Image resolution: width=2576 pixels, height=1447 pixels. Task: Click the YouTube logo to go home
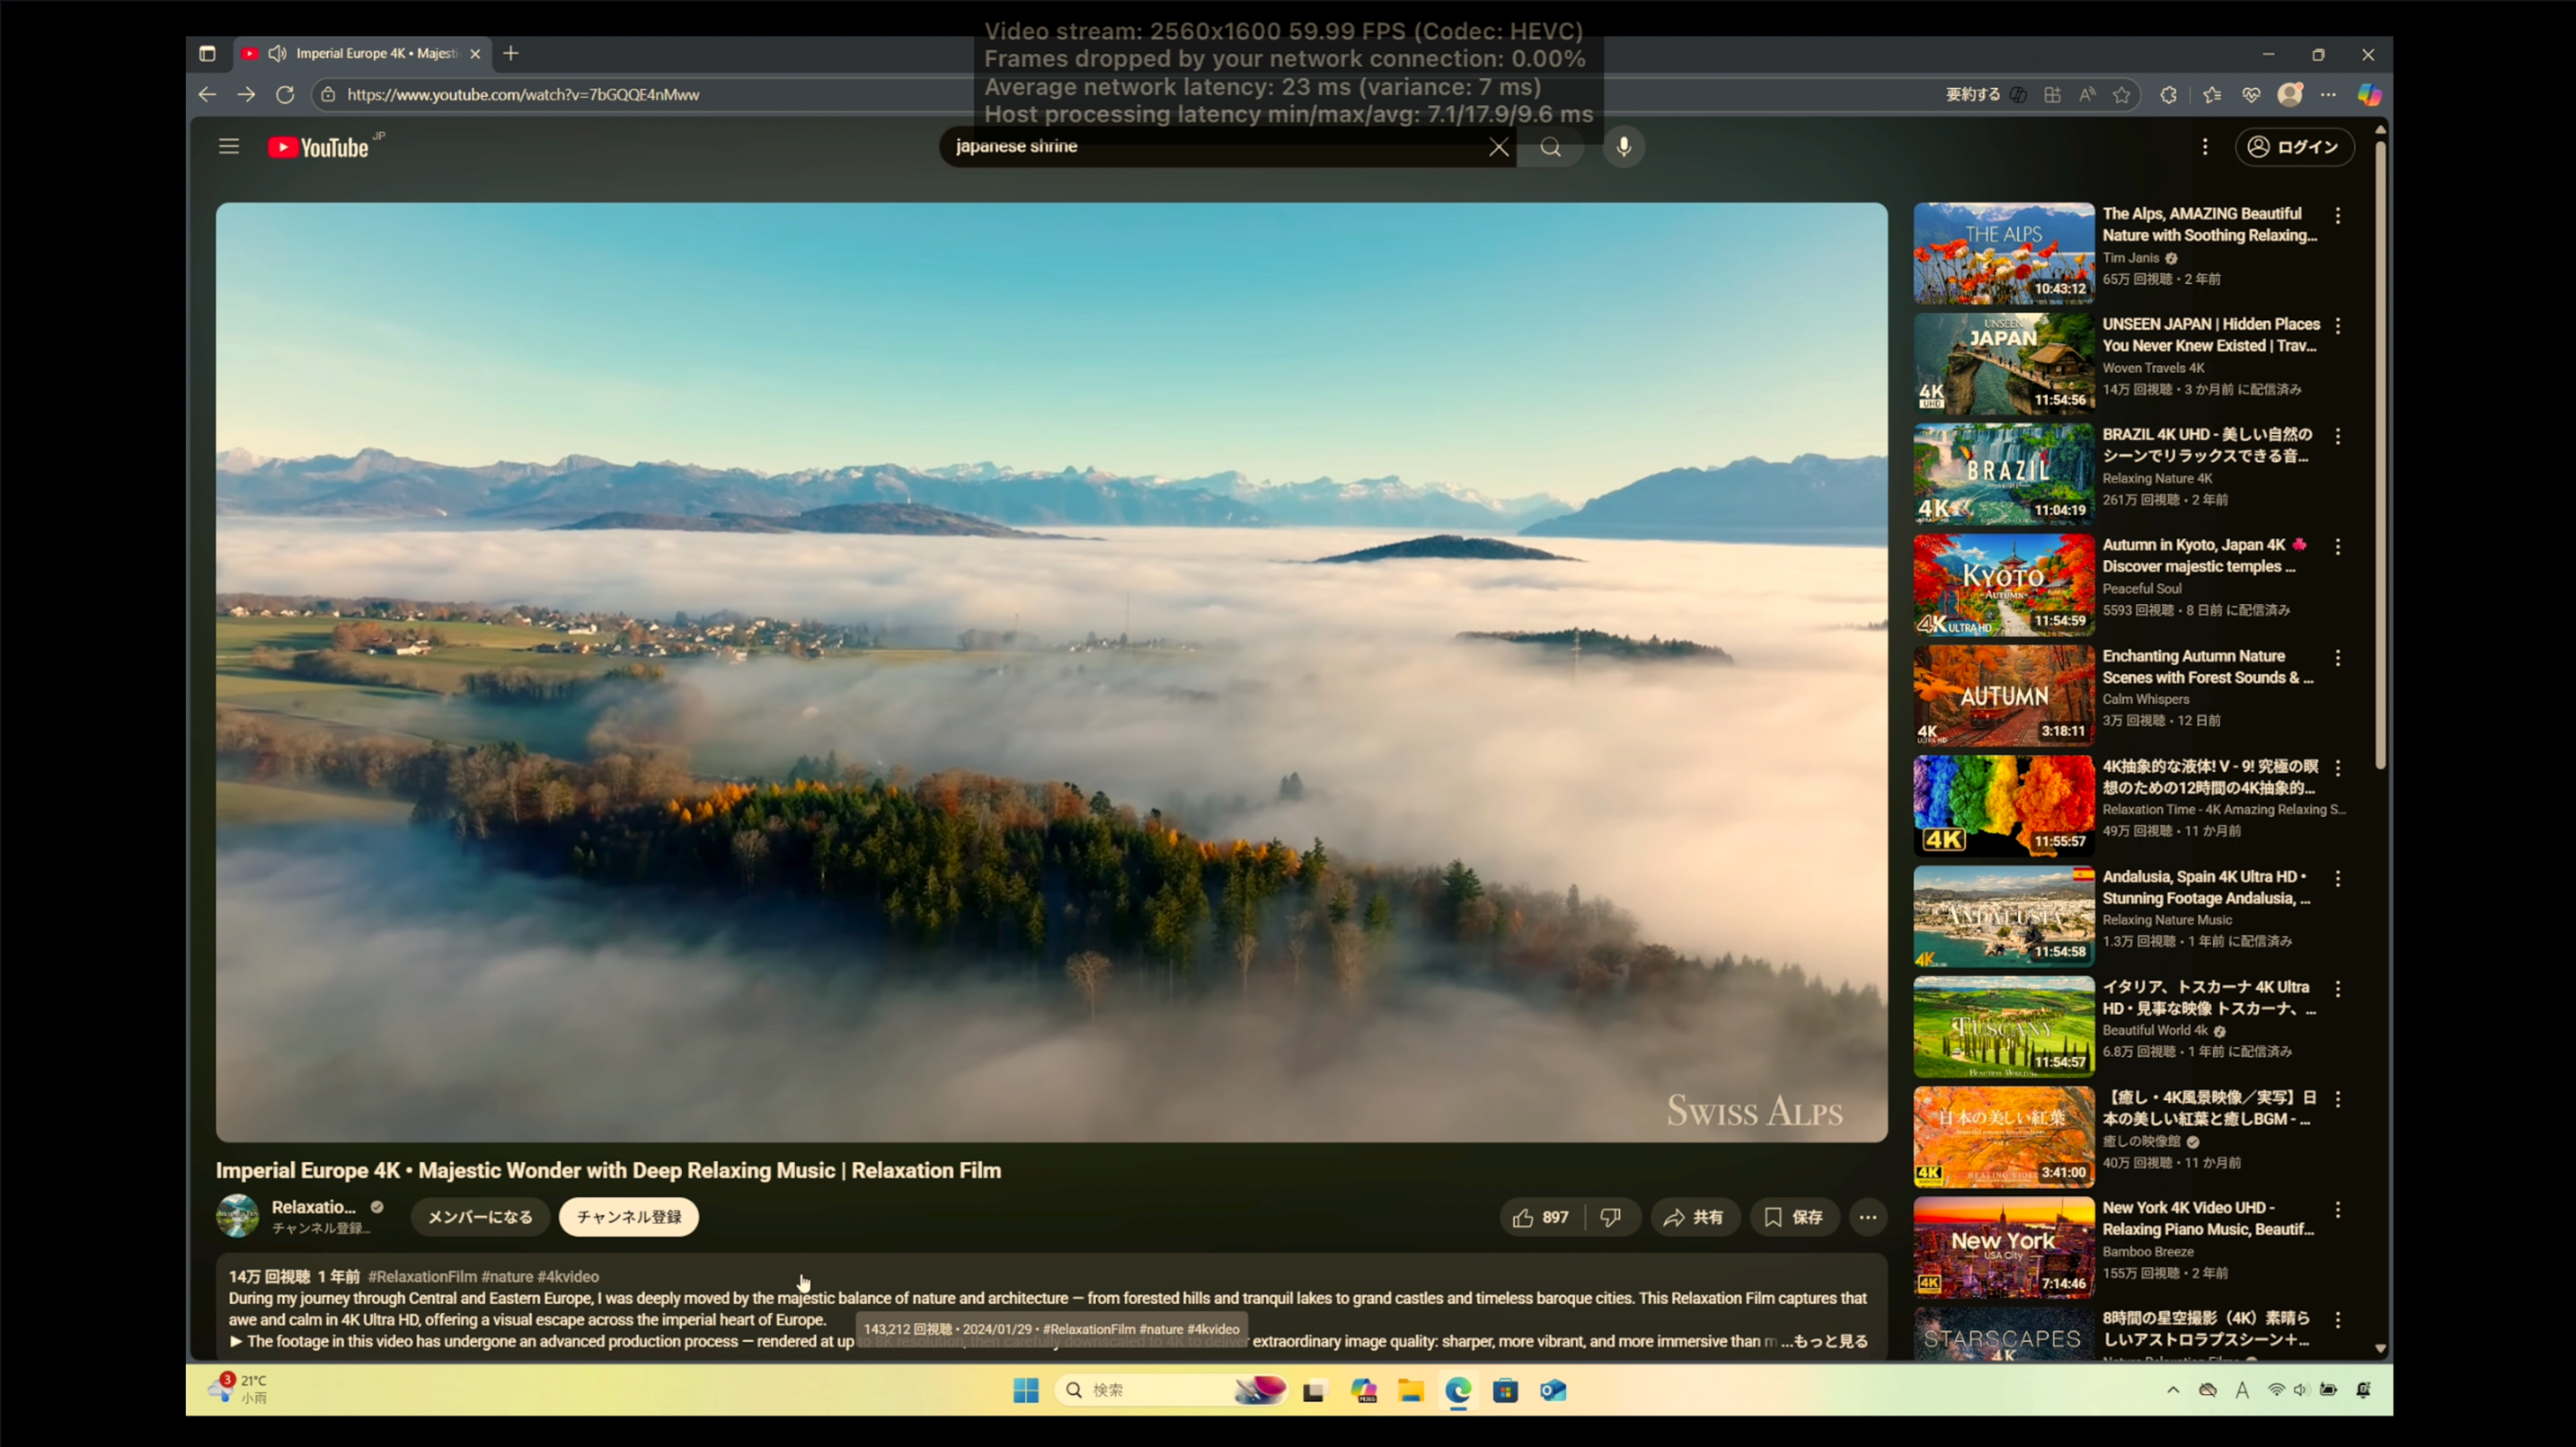click(319, 148)
